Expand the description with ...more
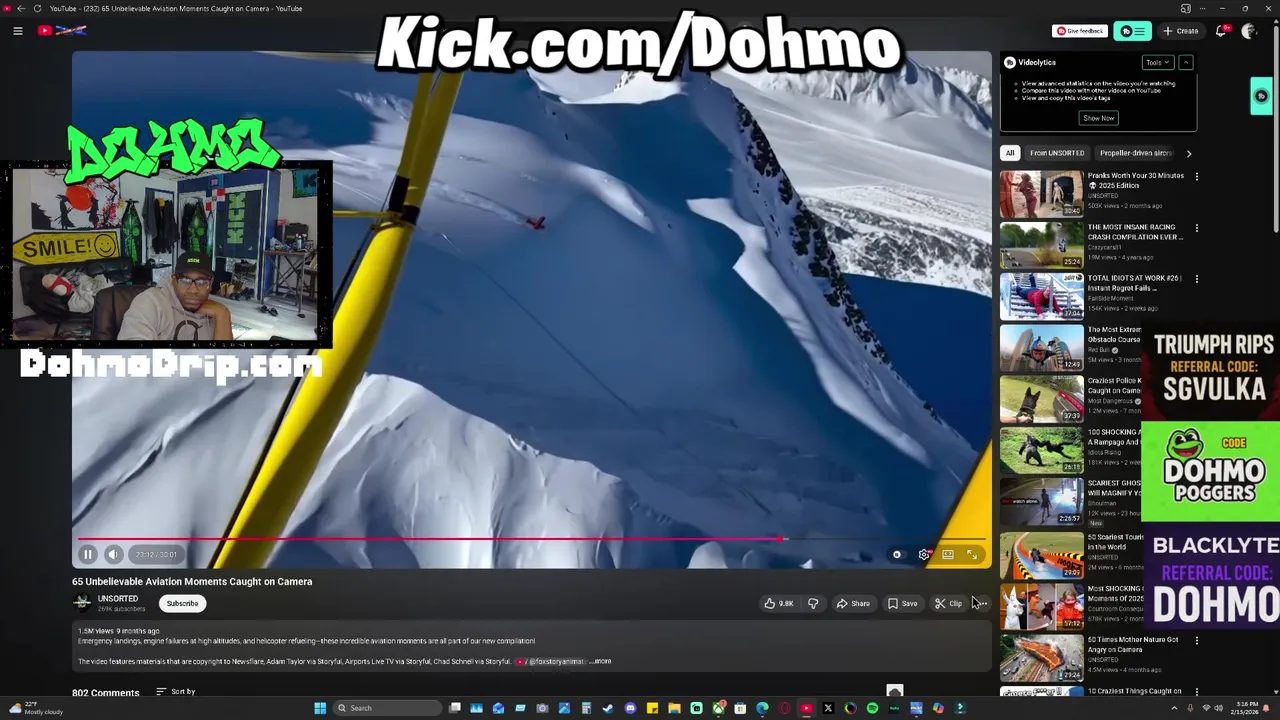Image resolution: width=1280 pixels, height=720 pixels. pyautogui.click(x=600, y=661)
